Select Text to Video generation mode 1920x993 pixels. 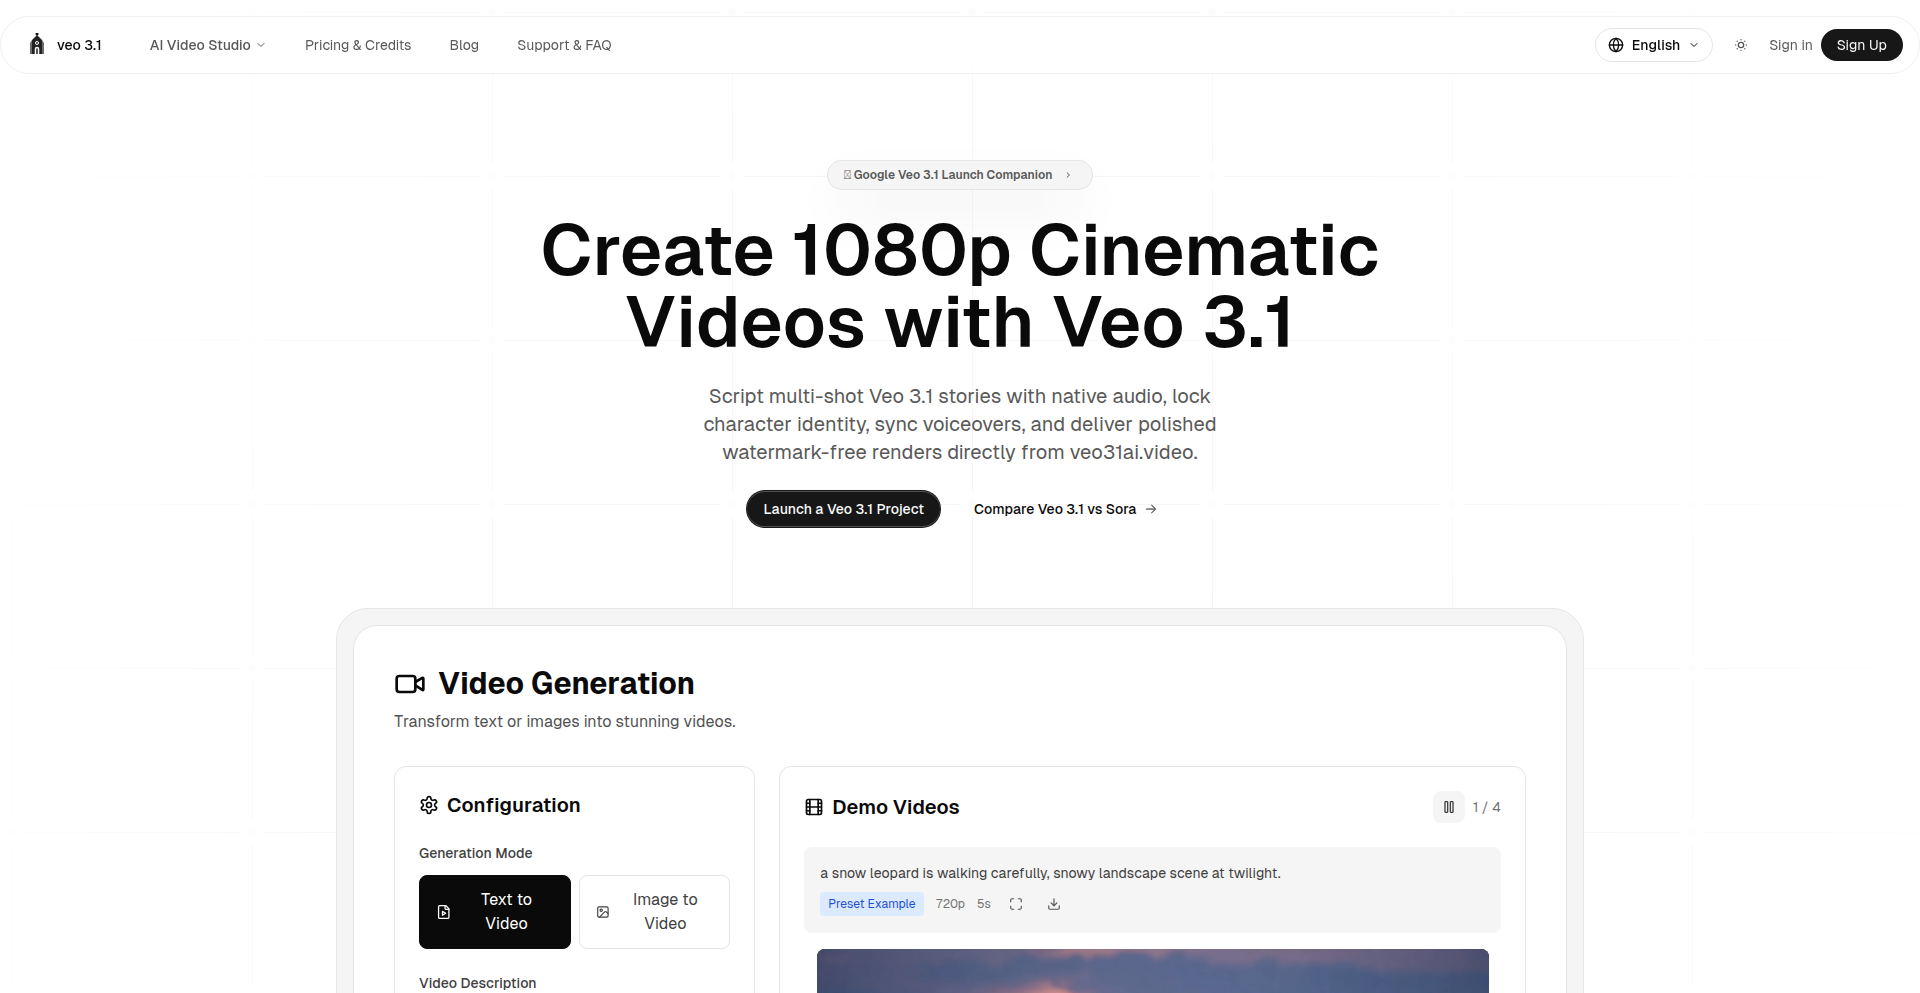coord(494,911)
